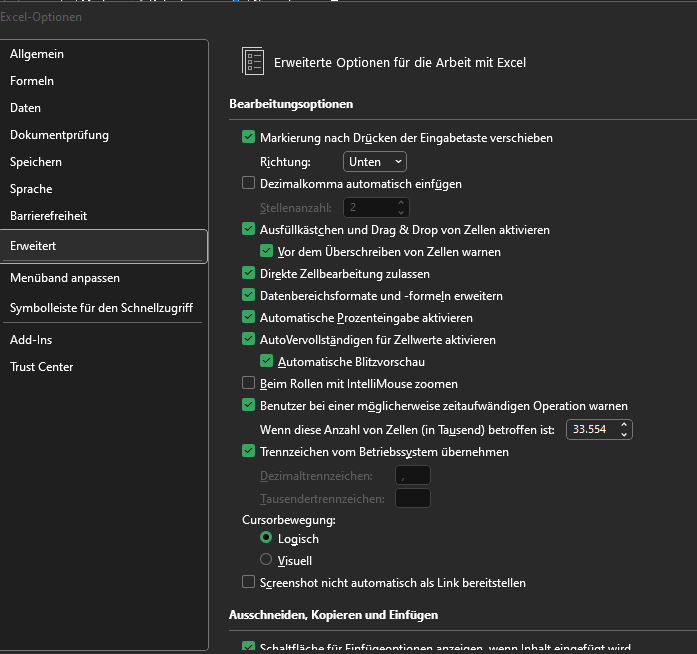This screenshot has height=654, width=697.
Task: Toggle warning for zeitaufwändigen Operation
Action: tap(248, 405)
